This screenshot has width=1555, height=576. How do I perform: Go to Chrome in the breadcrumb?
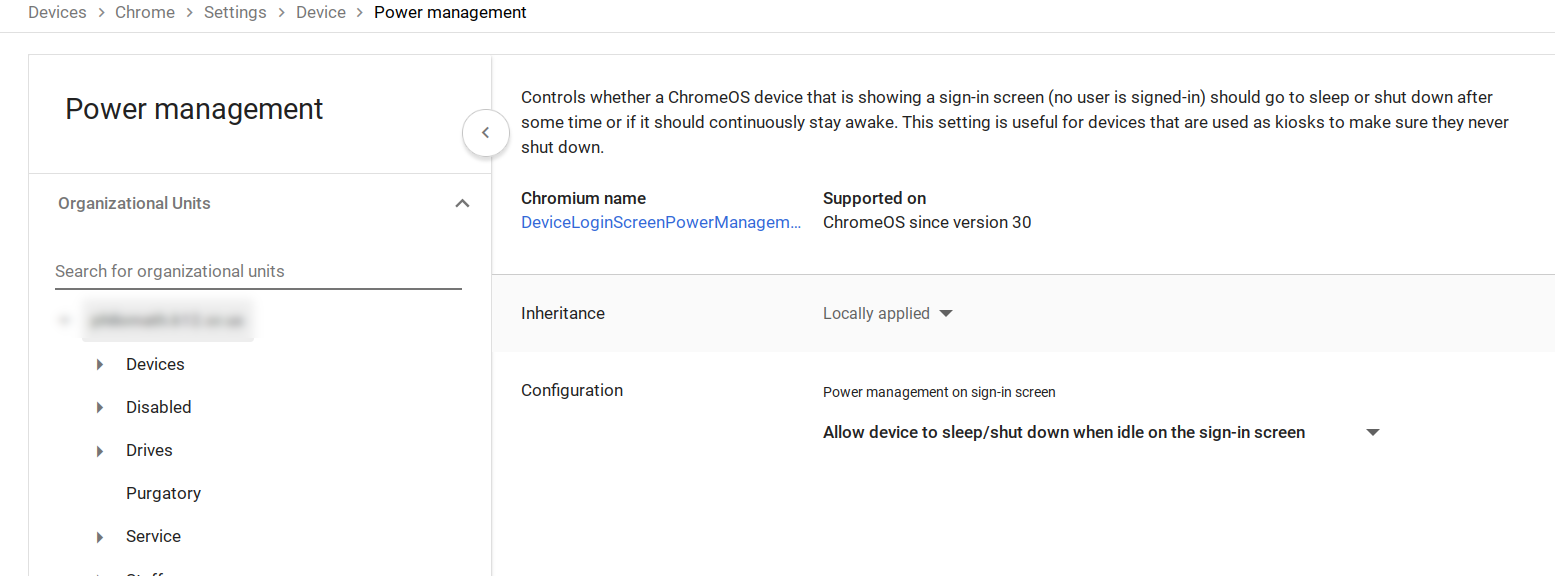click(x=145, y=13)
